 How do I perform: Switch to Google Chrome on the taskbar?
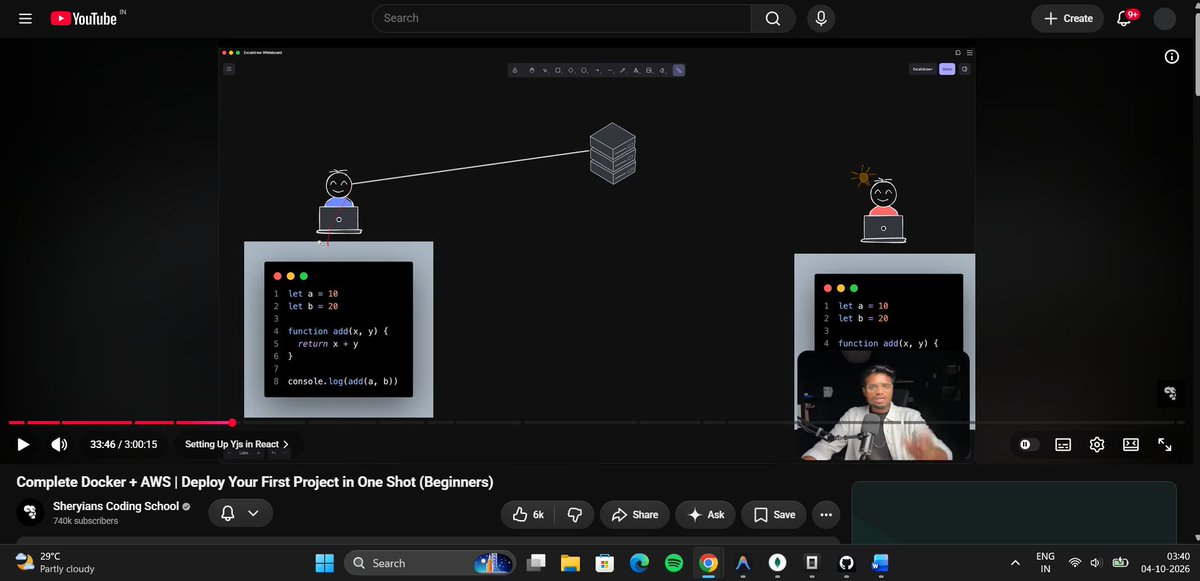708,563
